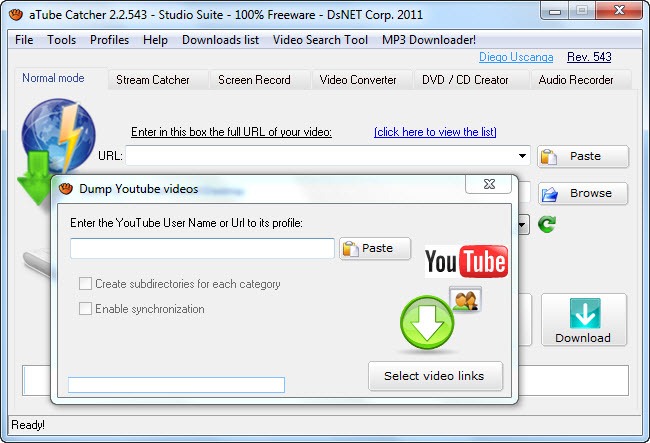Viewport: 650px width, 443px height.
Task: Click the green download arrow in dialog
Action: 427,322
